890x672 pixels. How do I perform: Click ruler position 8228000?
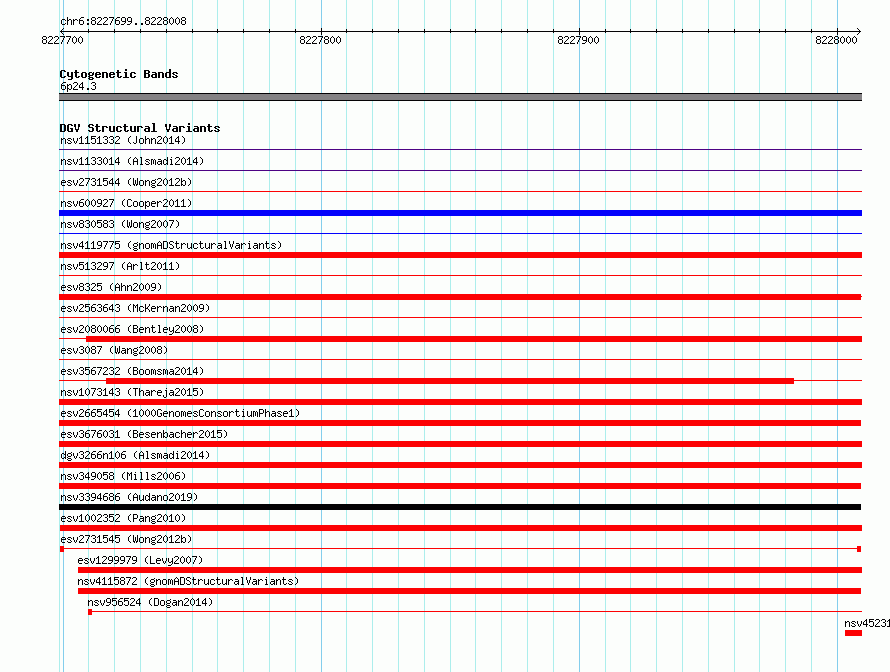pos(837,40)
